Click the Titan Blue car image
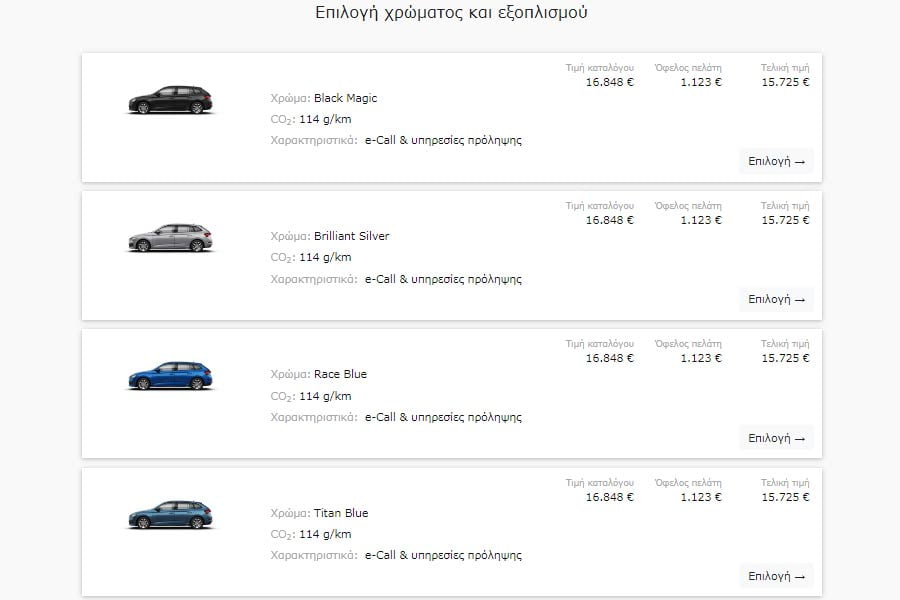900x600 pixels. click(x=170, y=515)
